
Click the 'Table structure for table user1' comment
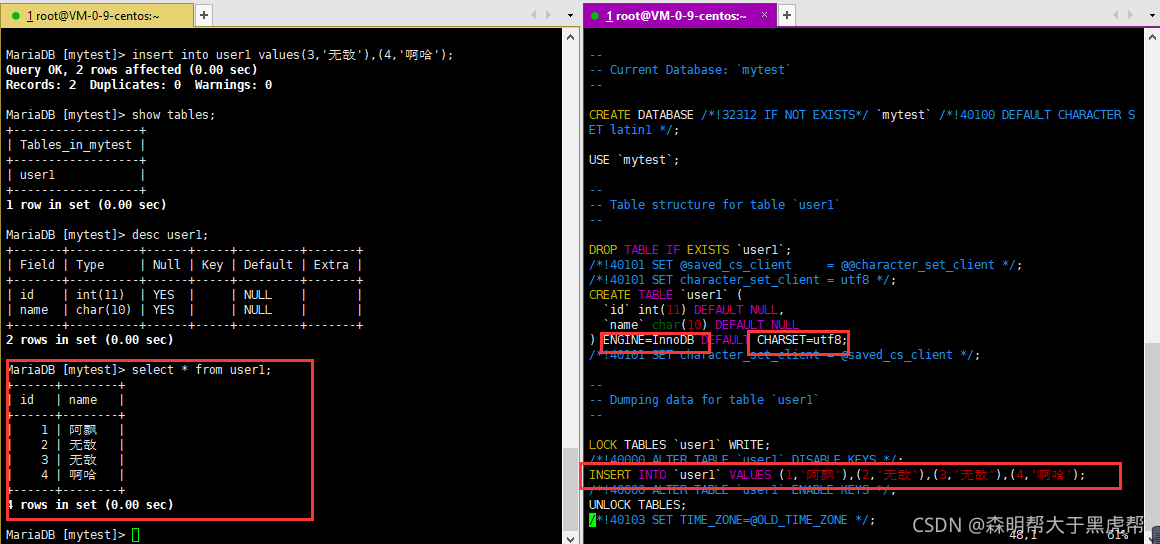pyautogui.click(x=715, y=204)
